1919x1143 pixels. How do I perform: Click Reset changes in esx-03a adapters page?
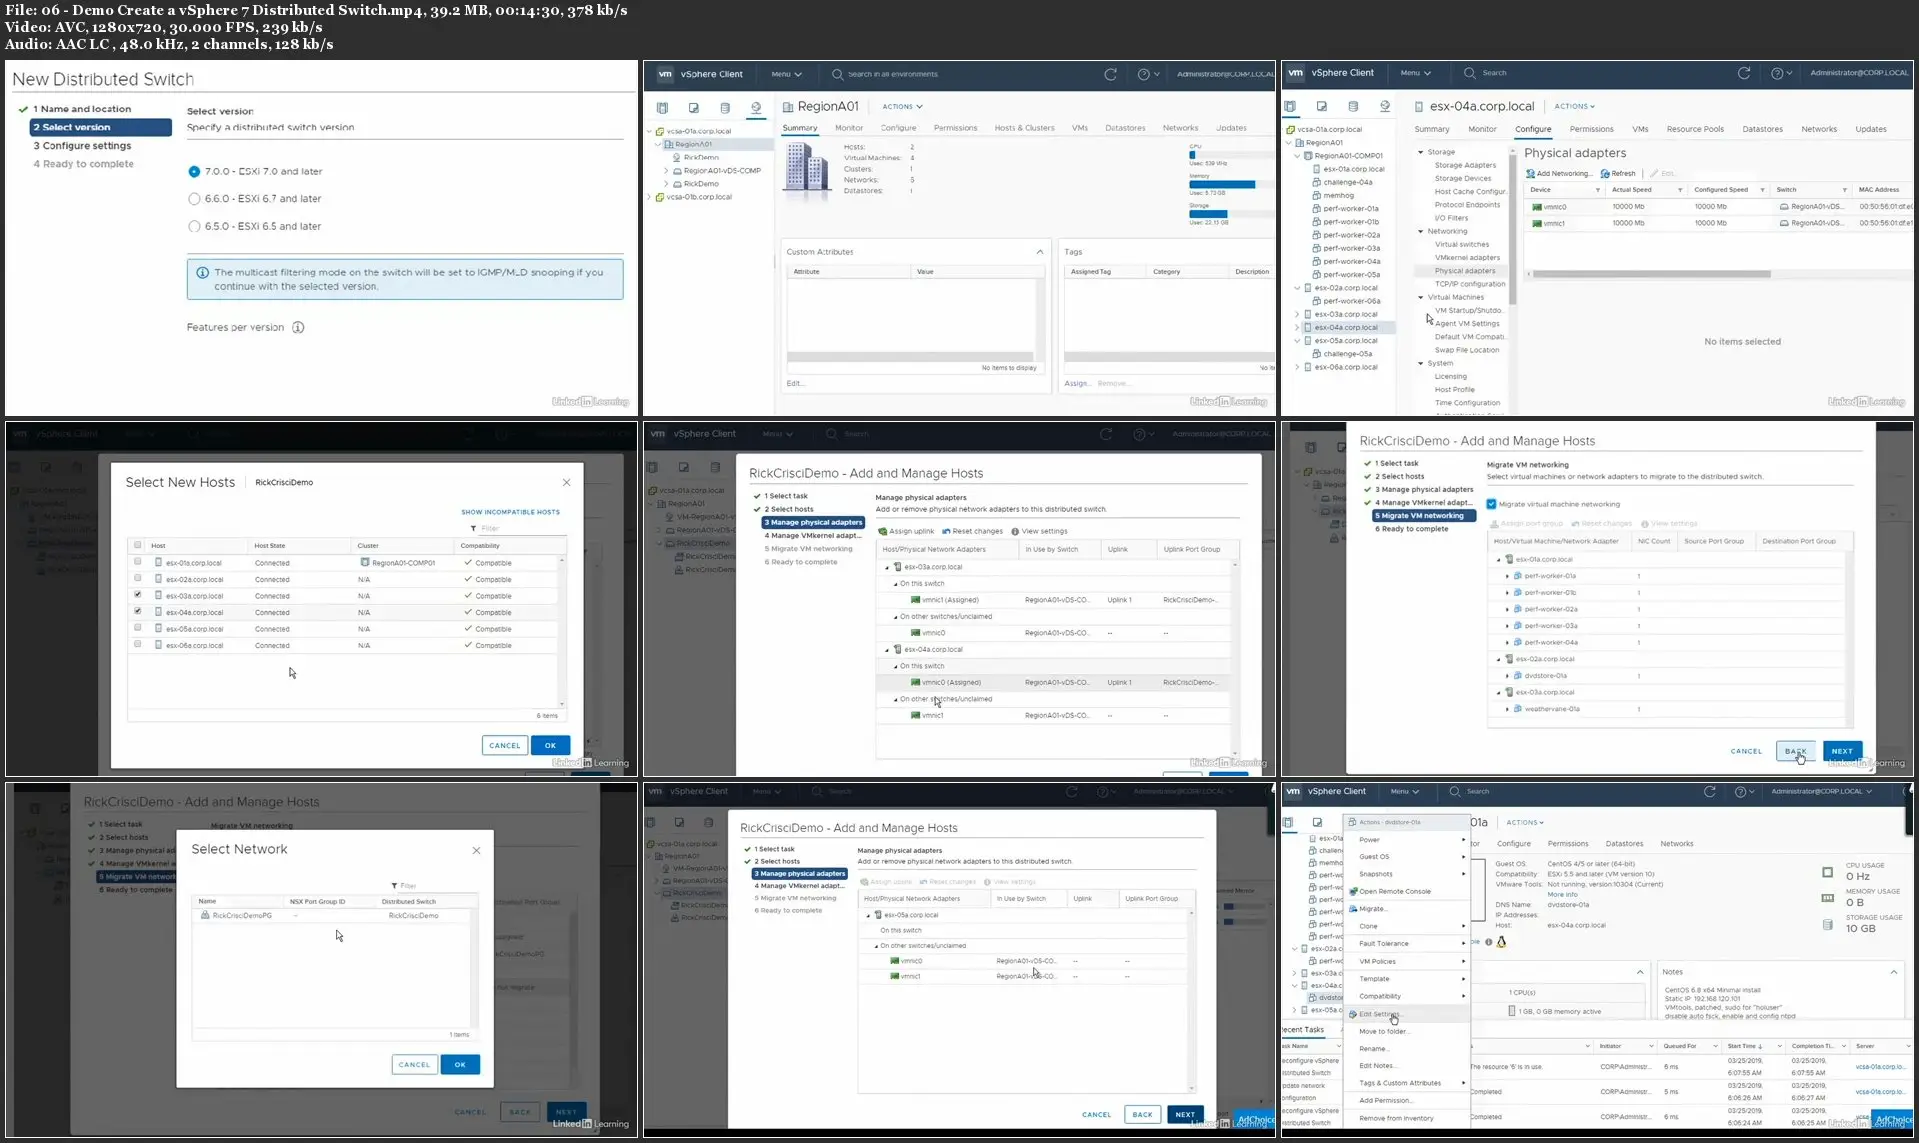click(972, 531)
